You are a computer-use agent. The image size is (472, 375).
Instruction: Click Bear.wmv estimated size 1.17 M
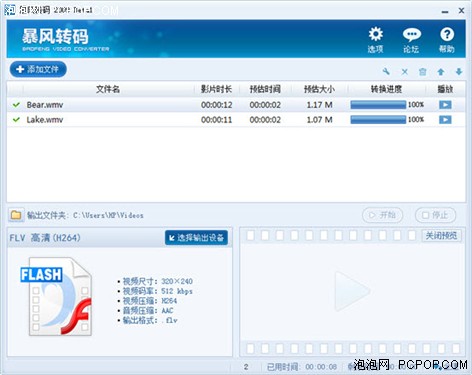[x=319, y=105]
